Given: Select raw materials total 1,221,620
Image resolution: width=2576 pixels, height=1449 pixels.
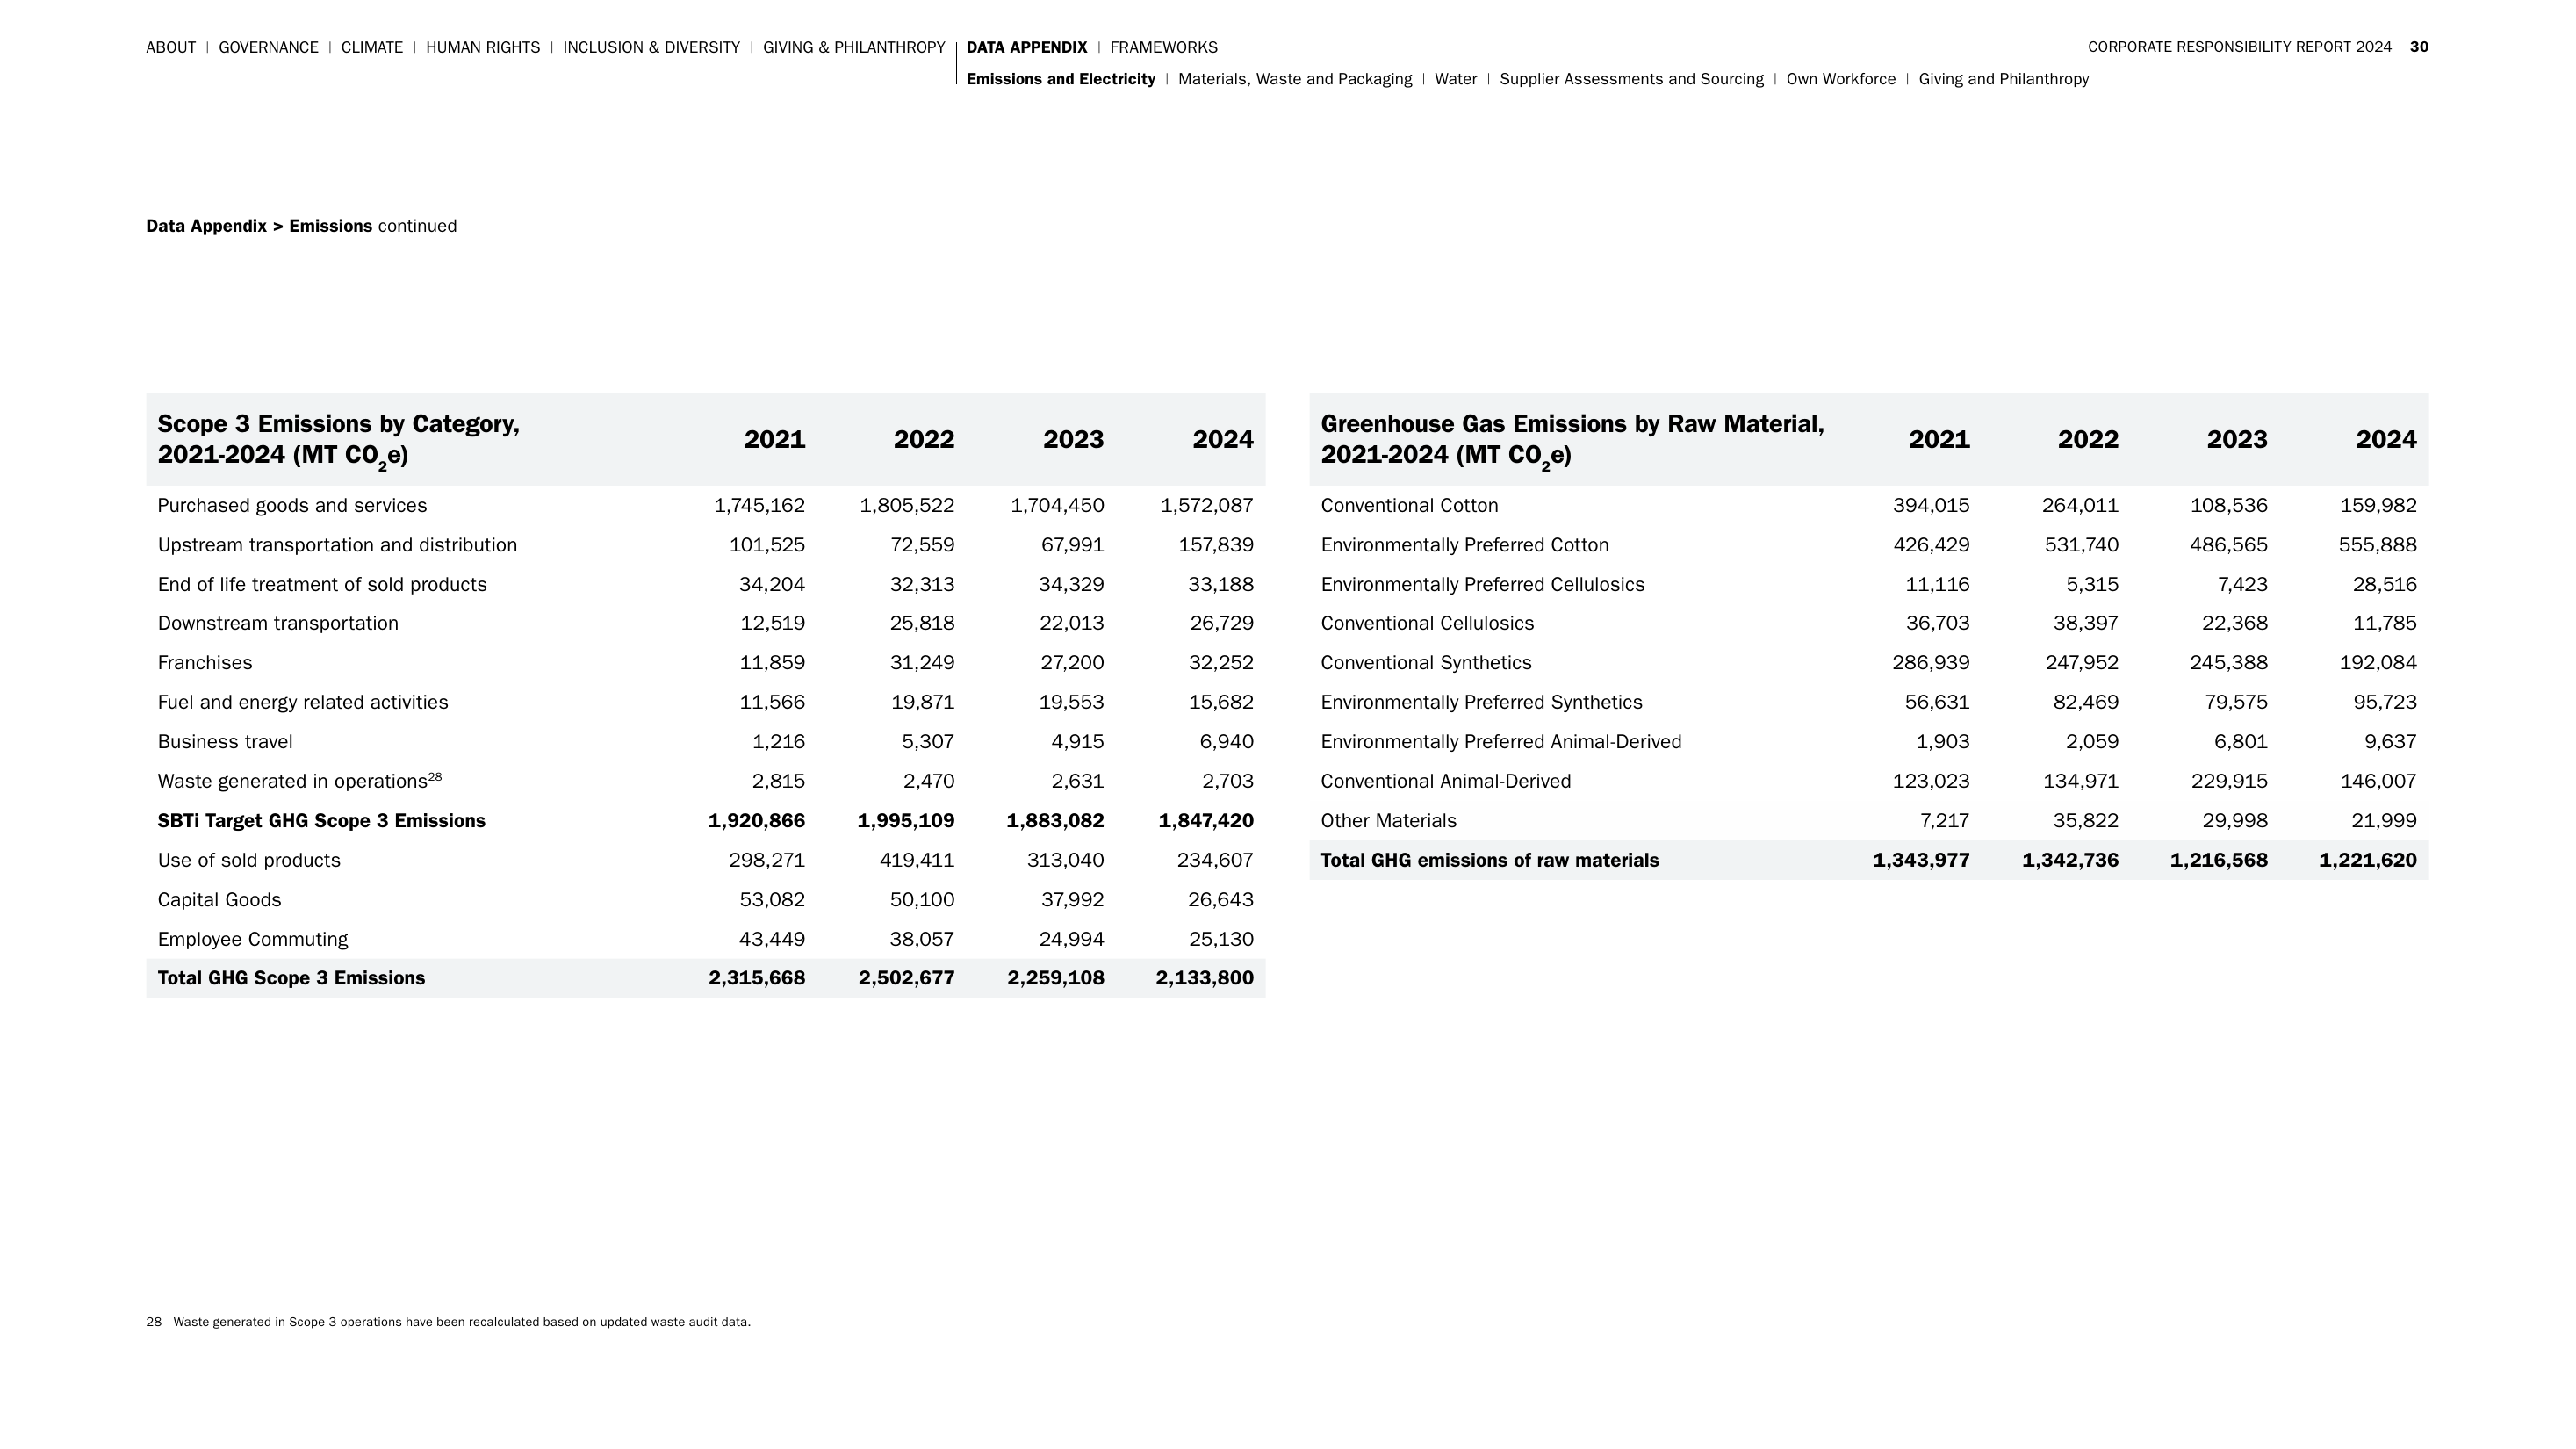Looking at the screenshot, I should [2367, 860].
